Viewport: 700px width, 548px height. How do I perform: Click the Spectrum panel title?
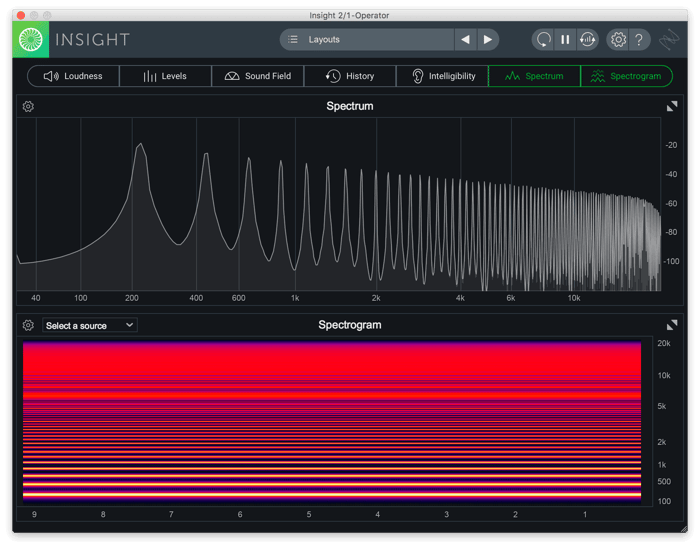click(x=350, y=106)
